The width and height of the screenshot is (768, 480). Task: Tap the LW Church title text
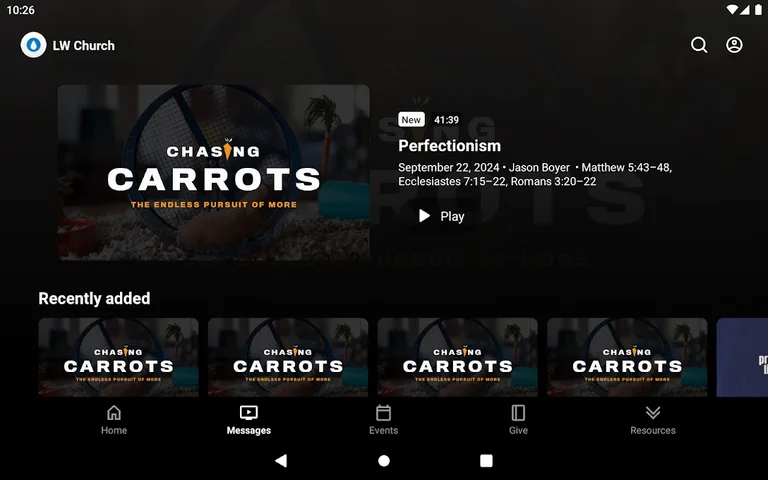(x=83, y=45)
